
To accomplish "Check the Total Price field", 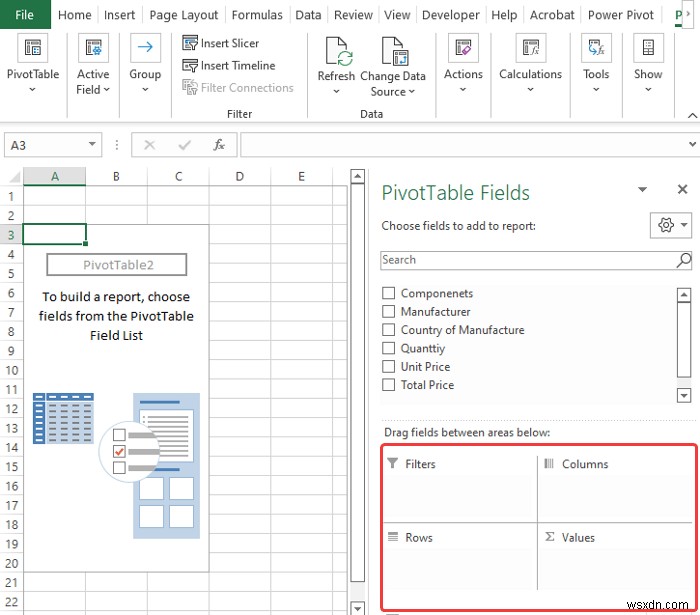I will (x=388, y=384).
